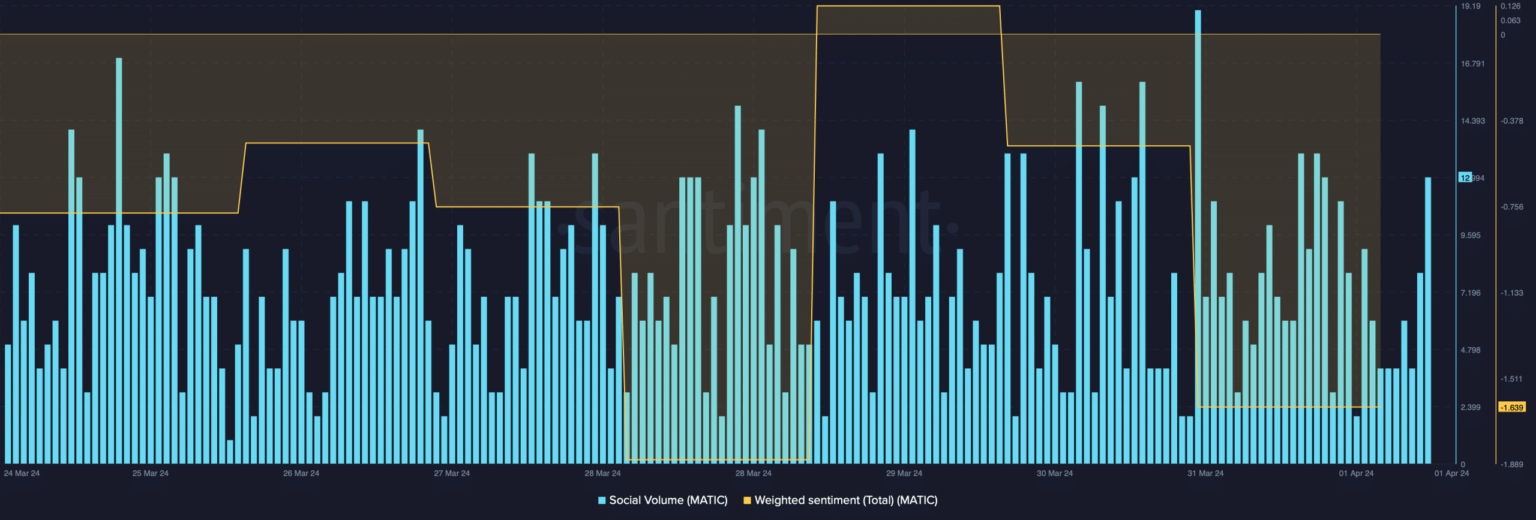1536x520 pixels.
Task: Select the 30 Mar 24 date label
Action: coord(1055,473)
